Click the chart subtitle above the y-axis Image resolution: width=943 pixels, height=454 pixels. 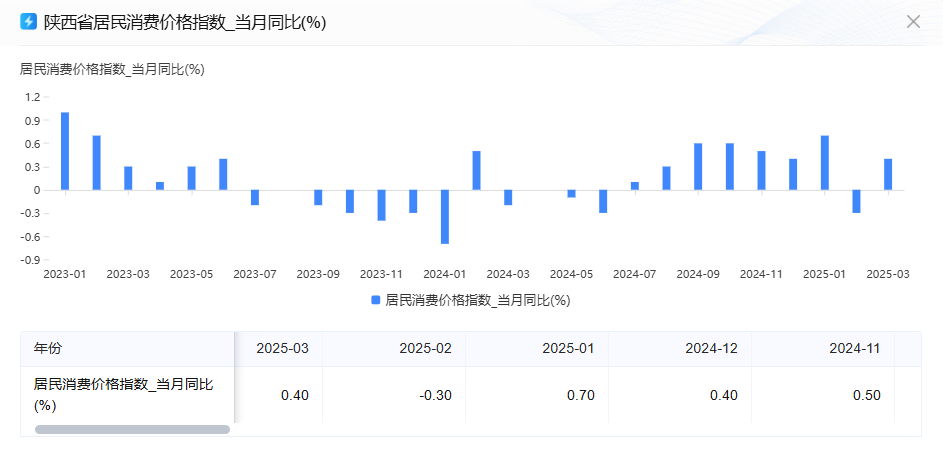(x=112, y=70)
